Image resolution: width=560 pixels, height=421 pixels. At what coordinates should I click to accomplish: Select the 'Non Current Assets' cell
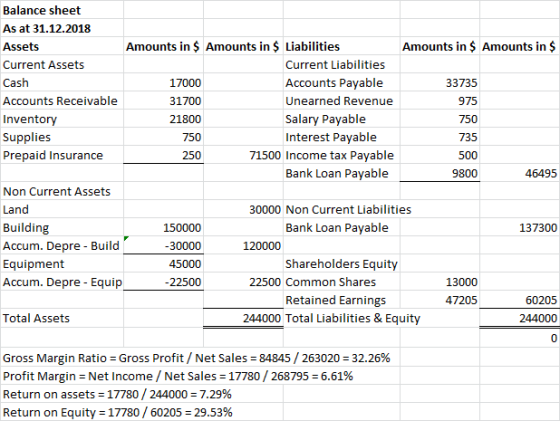pyautogui.click(x=62, y=191)
